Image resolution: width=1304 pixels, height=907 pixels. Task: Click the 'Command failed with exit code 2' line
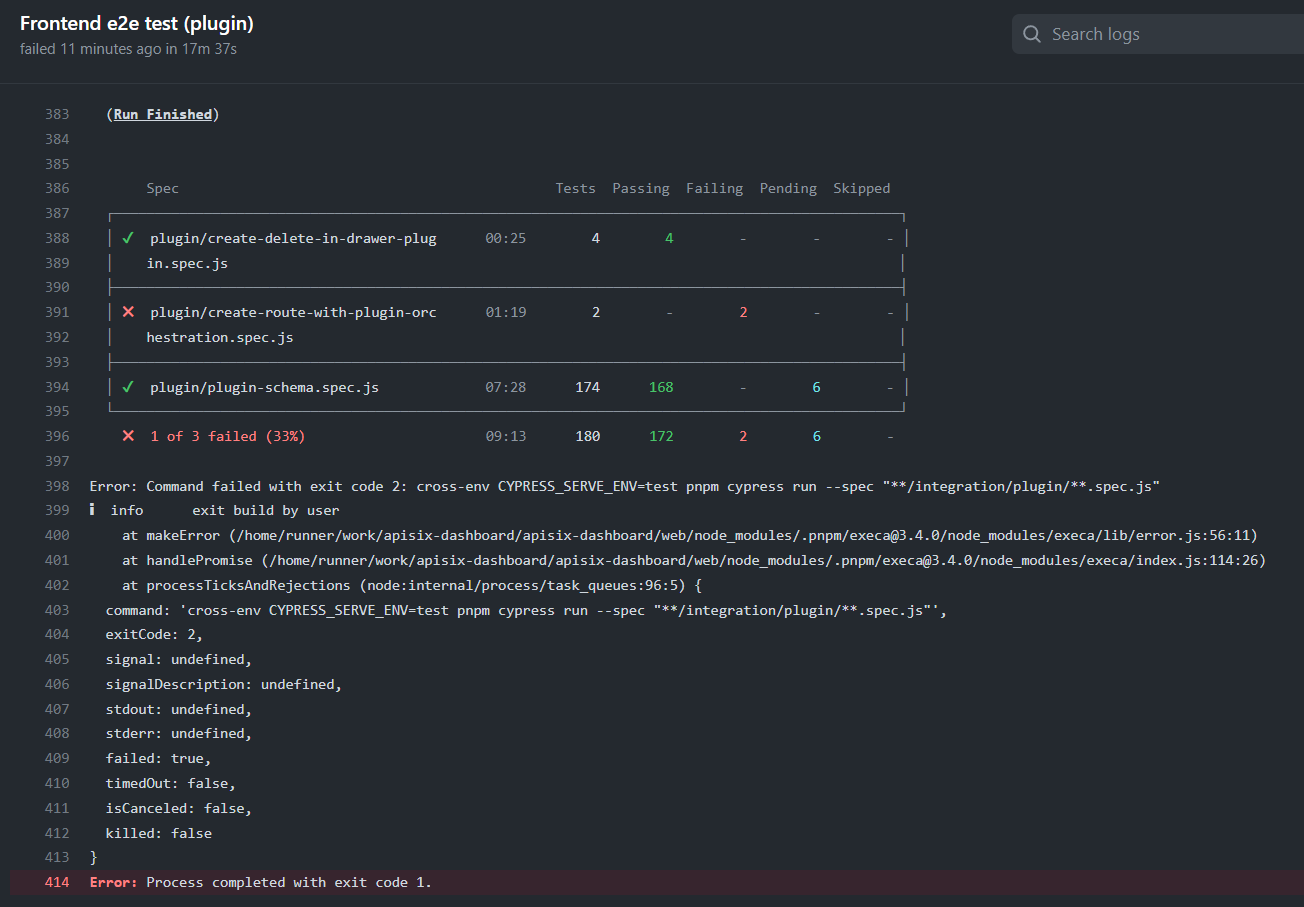click(624, 486)
